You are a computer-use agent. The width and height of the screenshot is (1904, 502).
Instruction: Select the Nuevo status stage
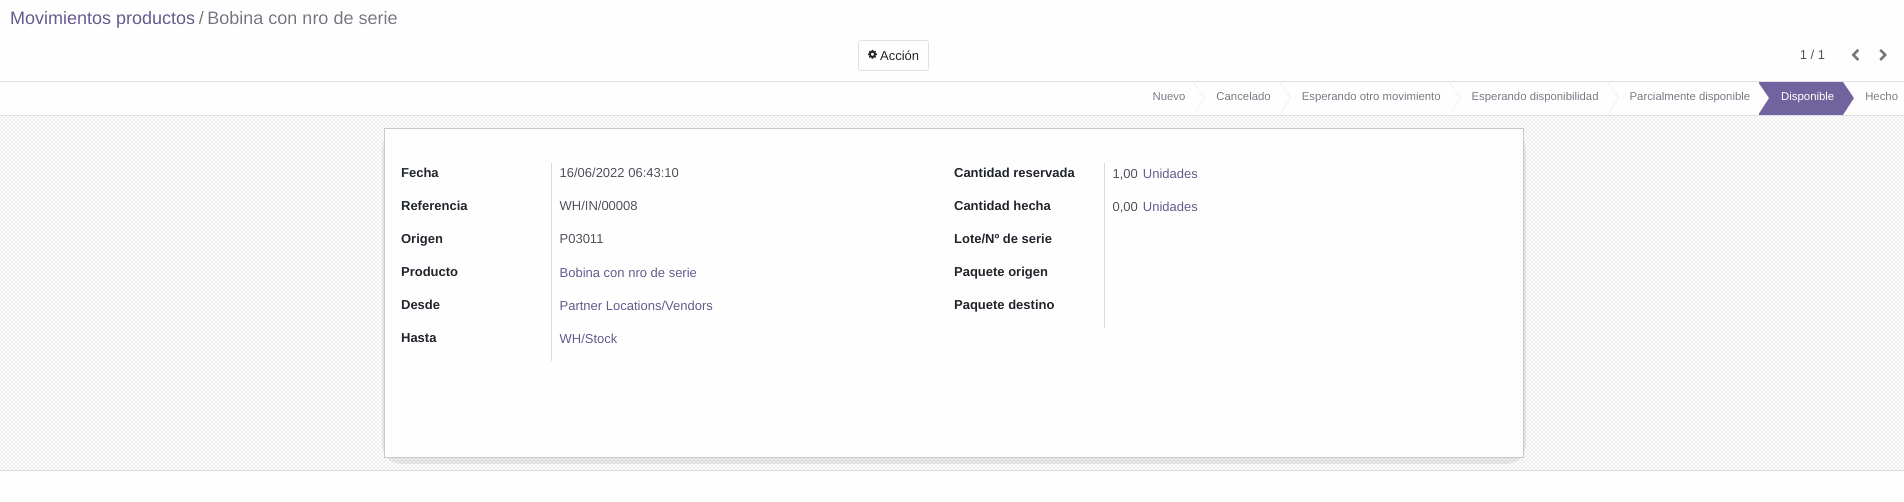coord(1168,97)
